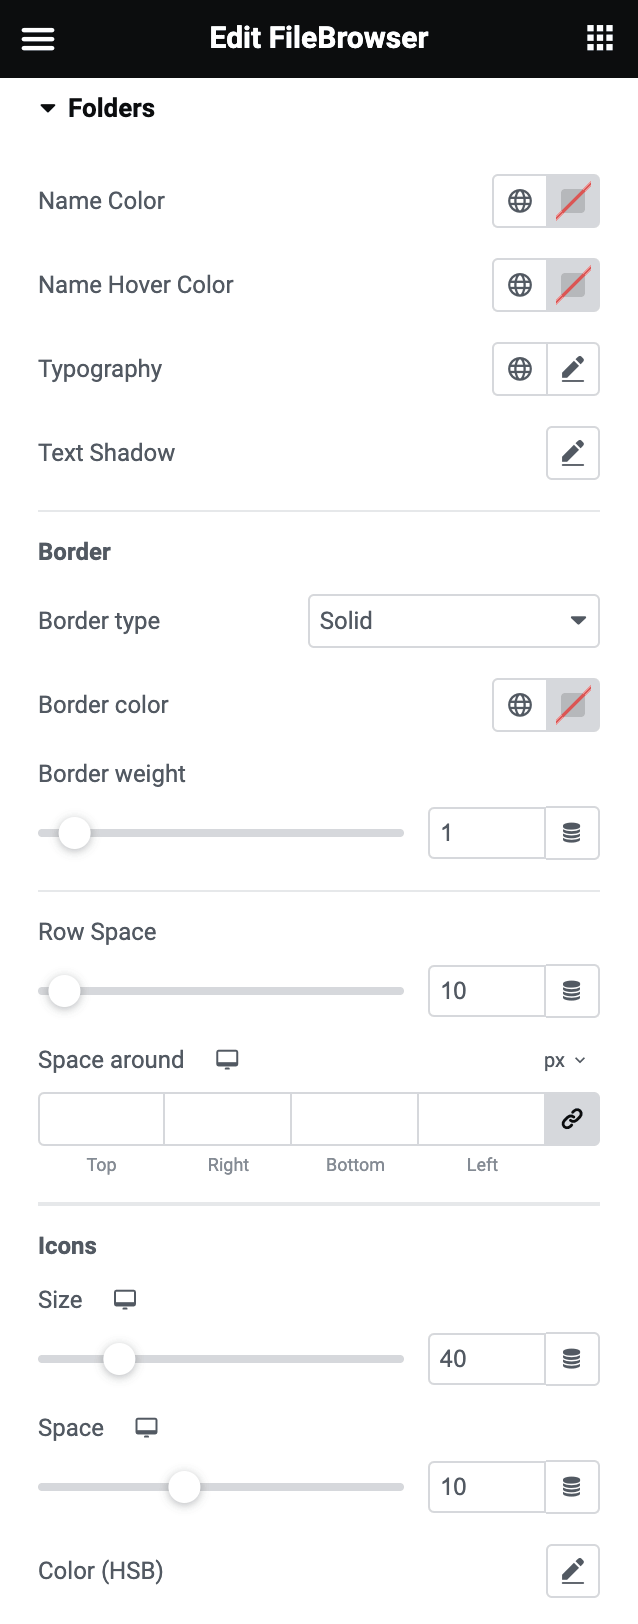Open the Border type dropdown
Screen dimensions: 638x1624
click(453, 620)
